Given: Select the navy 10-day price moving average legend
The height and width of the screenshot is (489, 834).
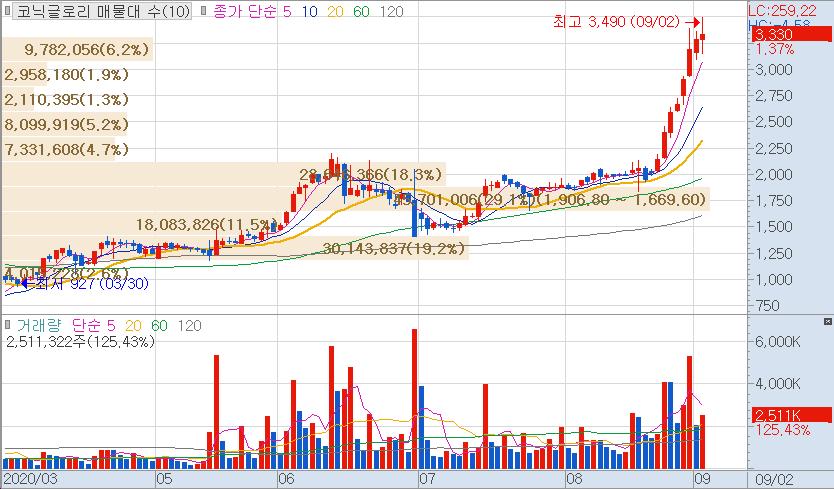Looking at the screenshot, I should (310, 11).
